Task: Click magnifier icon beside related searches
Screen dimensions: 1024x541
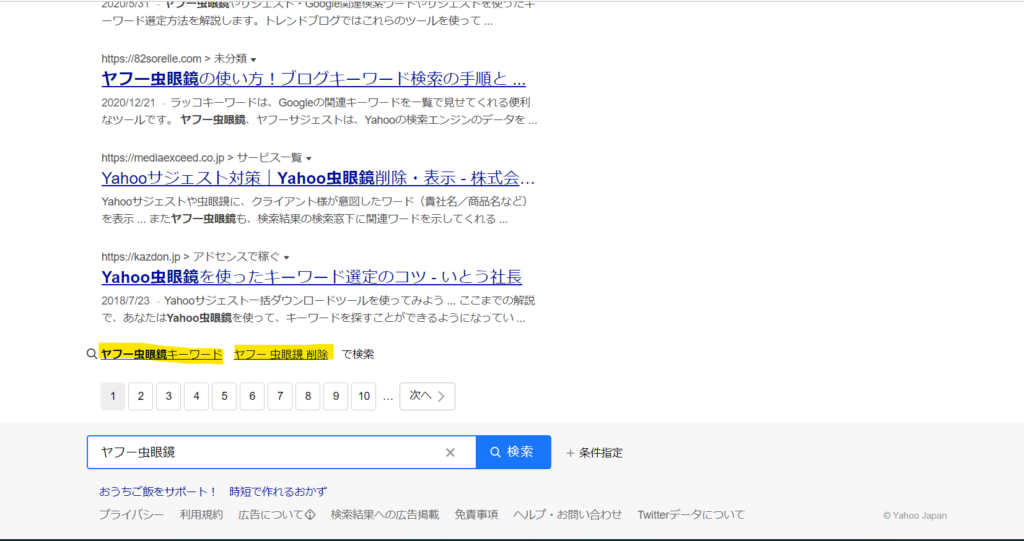Action: click(91, 354)
